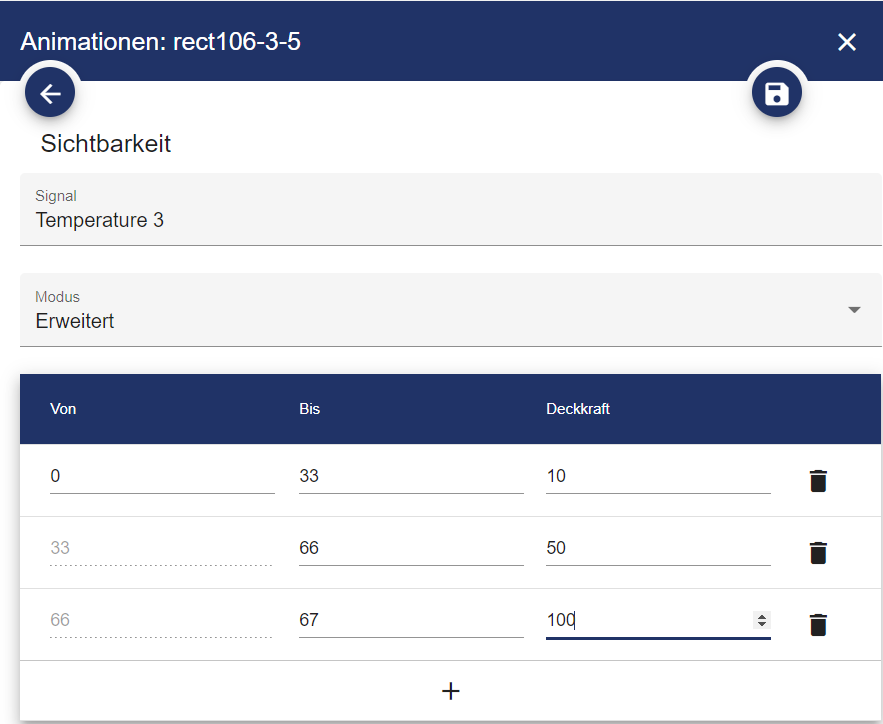Viewport: 883px width, 724px height.
Task: Click the Von field containing 0
Action: pyautogui.click(x=162, y=477)
